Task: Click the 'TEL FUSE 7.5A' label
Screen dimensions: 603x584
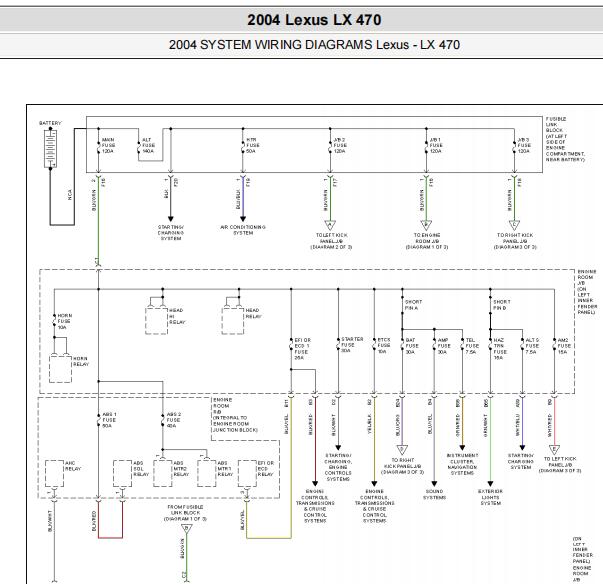Action: (472, 346)
